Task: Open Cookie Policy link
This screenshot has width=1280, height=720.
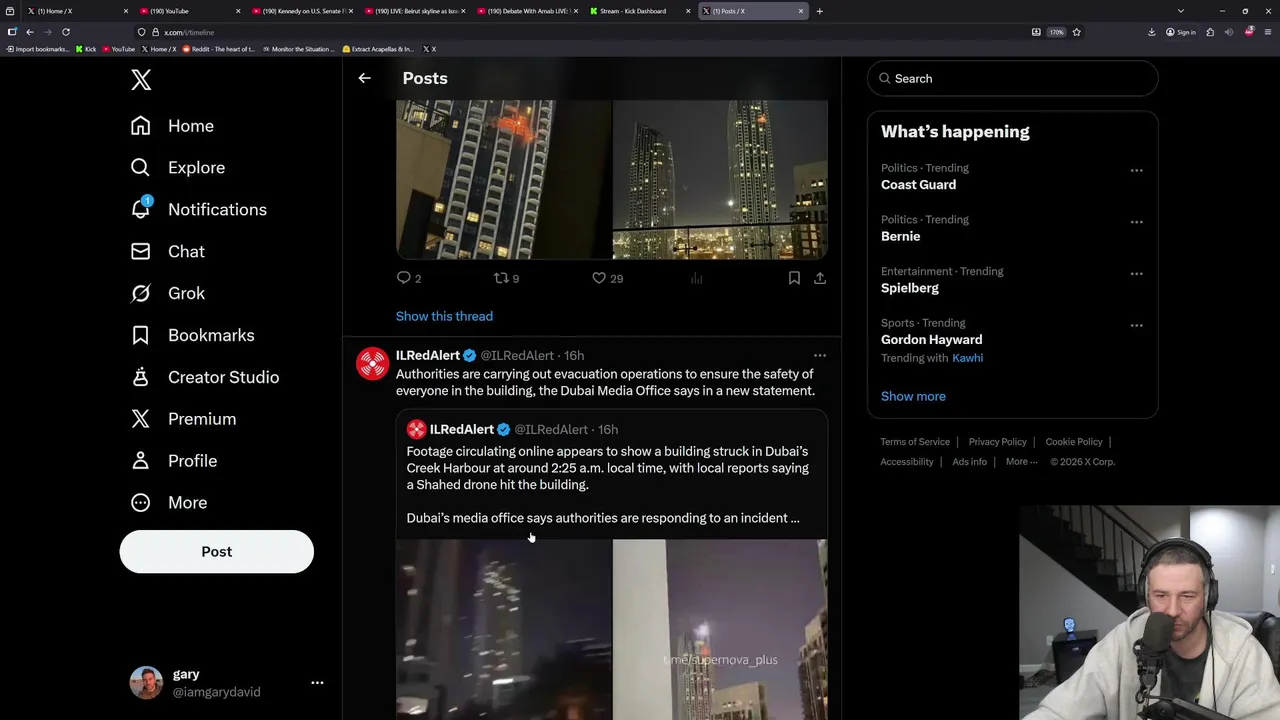Action: (x=1074, y=442)
